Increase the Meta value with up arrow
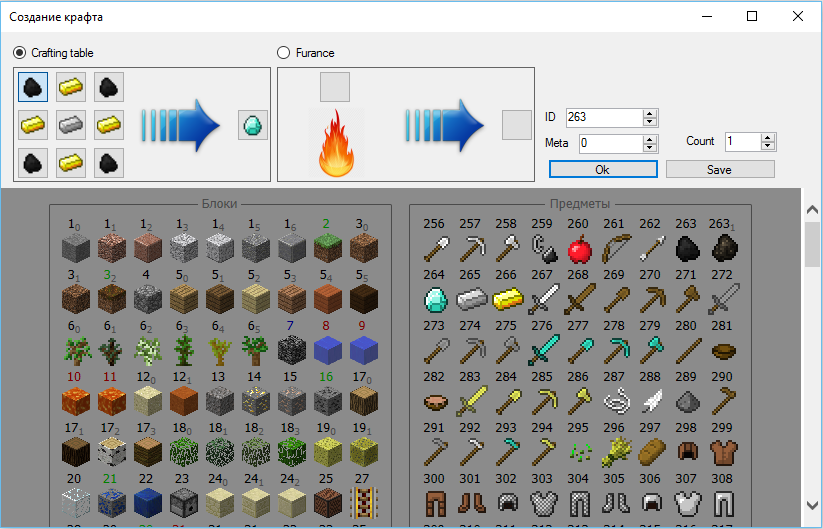The height and width of the screenshot is (529, 823). [650, 139]
